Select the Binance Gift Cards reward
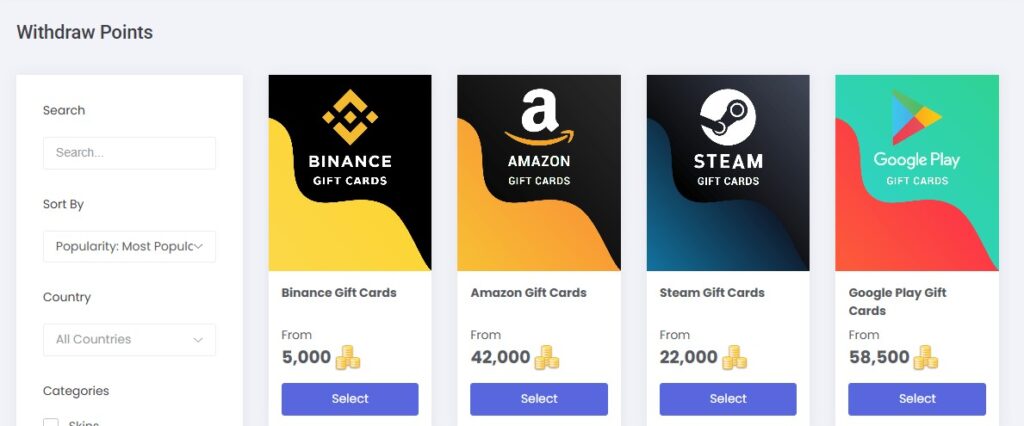Viewport: 1024px width, 426px height. point(350,399)
